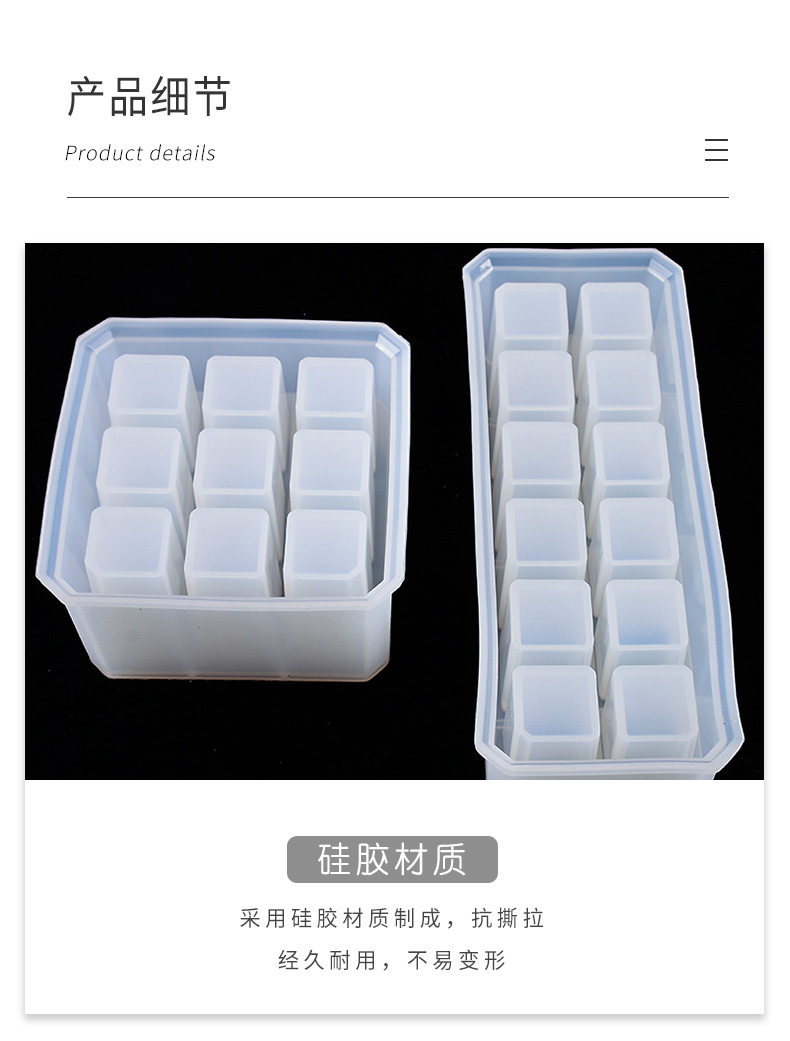Click the 产品细节 heading

click(149, 97)
